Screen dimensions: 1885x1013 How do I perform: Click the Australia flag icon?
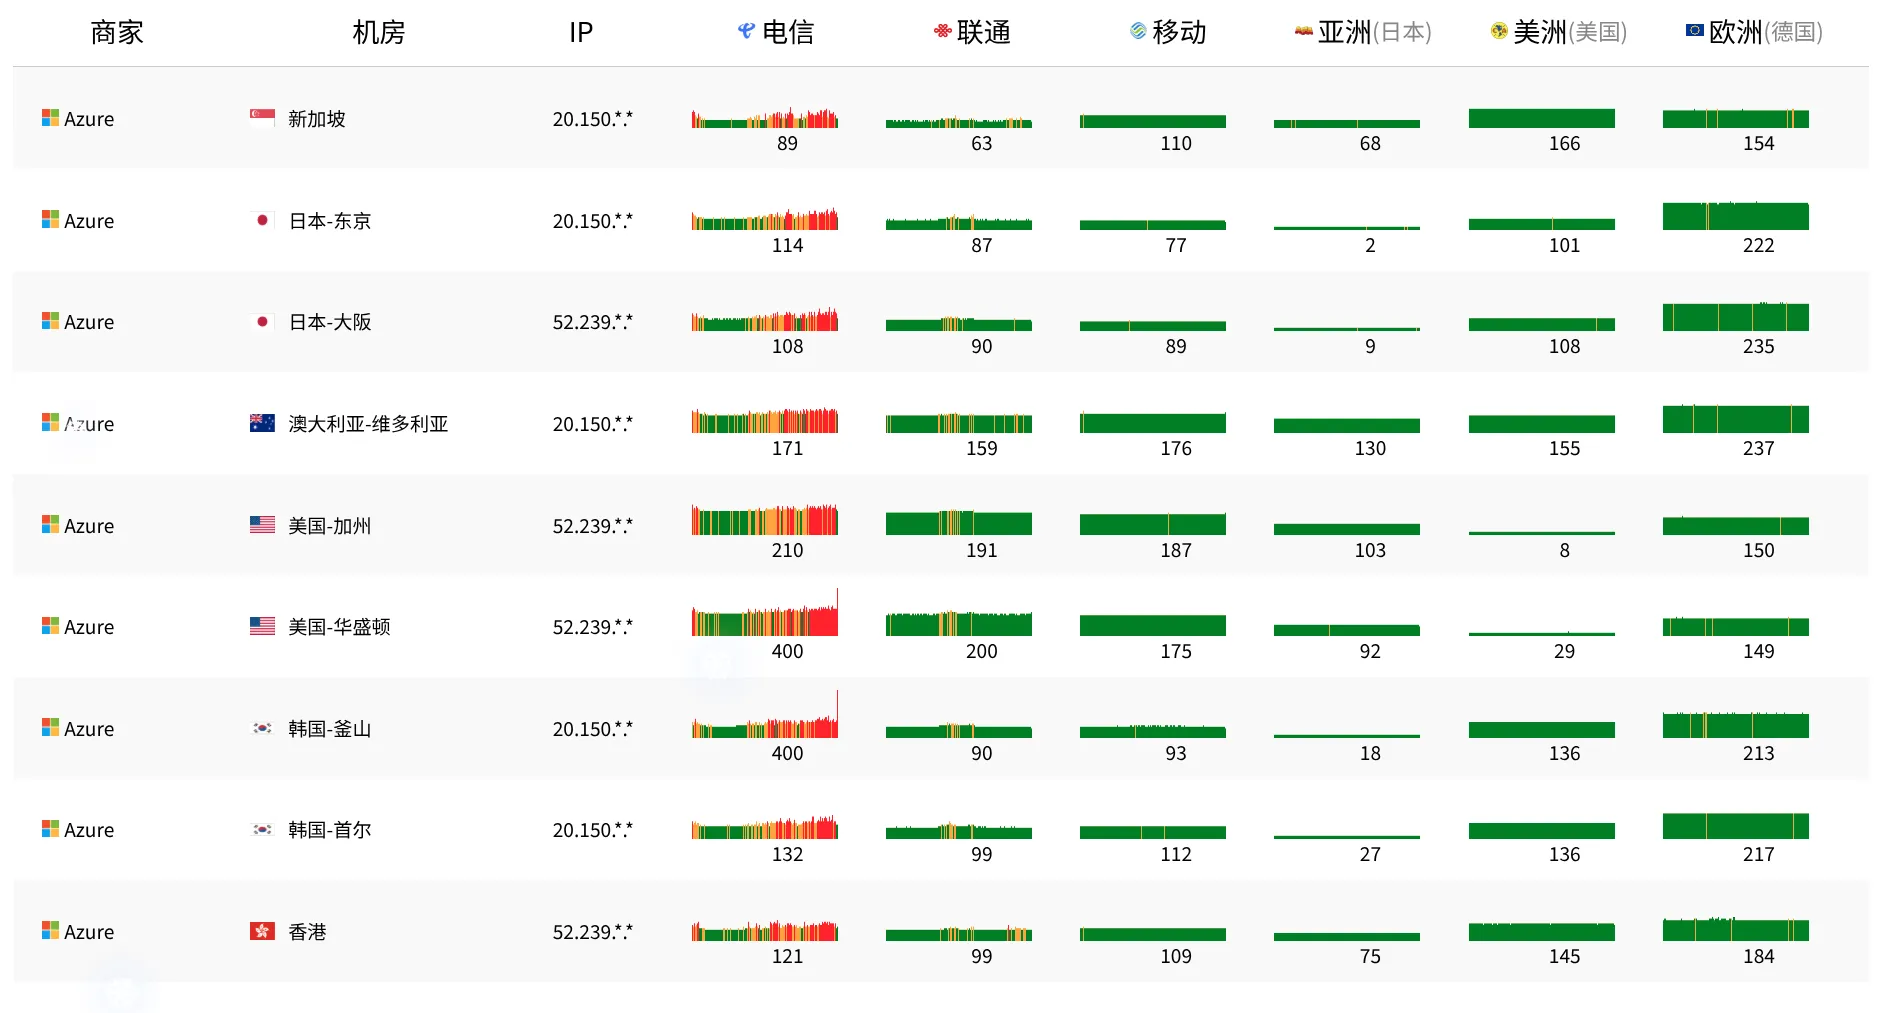262,423
